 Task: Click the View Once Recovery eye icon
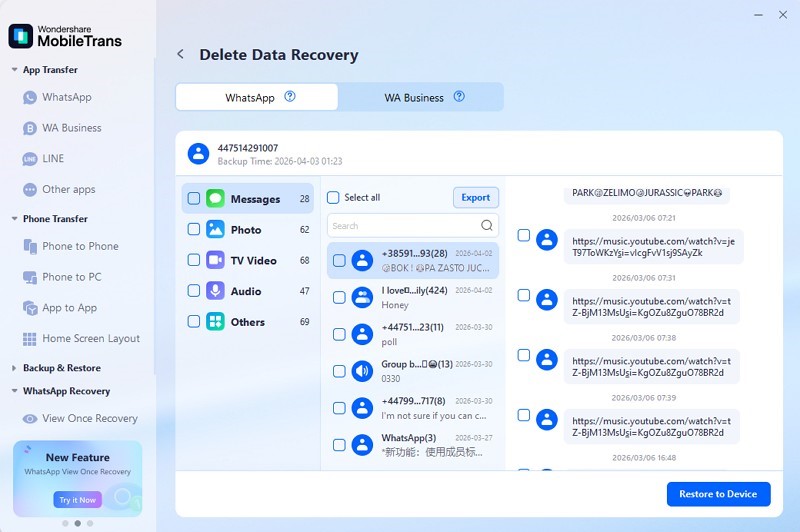[x=30, y=419]
